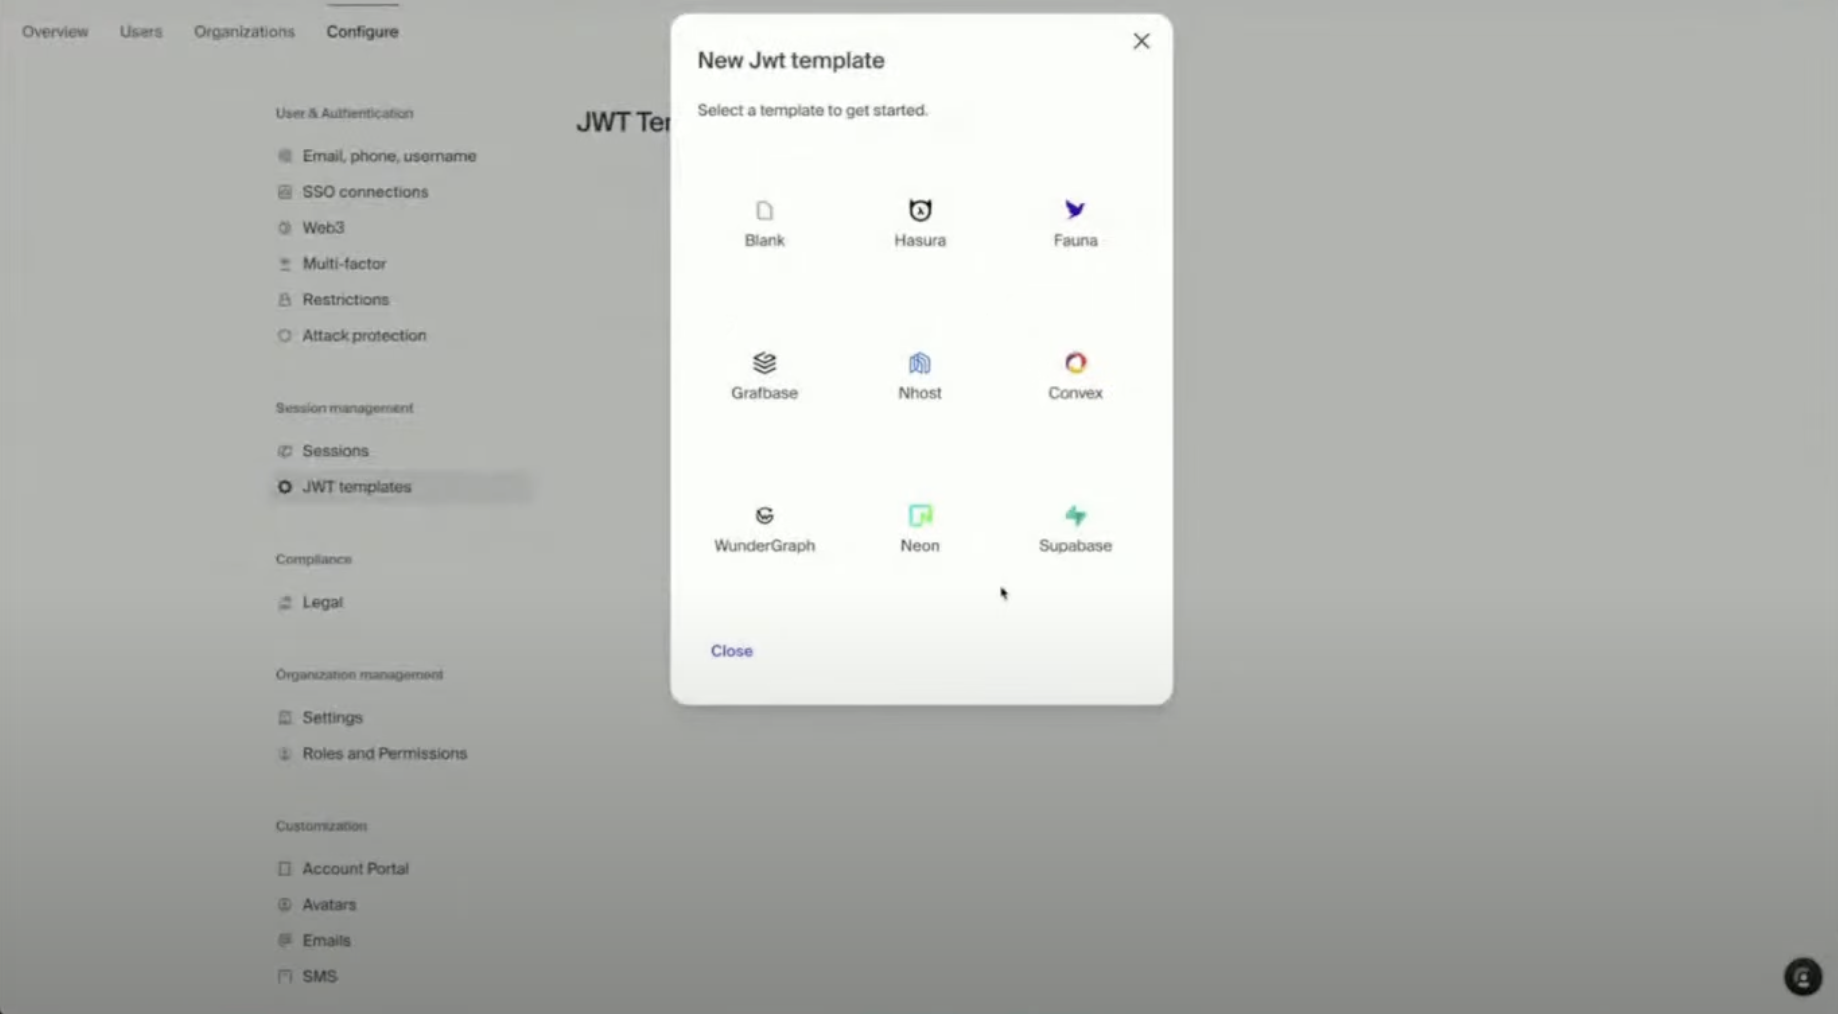The height and width of the screenshot is (1014, 1838).
Task: Click the Close link in the dialog
Action: (x=732, y=651)
